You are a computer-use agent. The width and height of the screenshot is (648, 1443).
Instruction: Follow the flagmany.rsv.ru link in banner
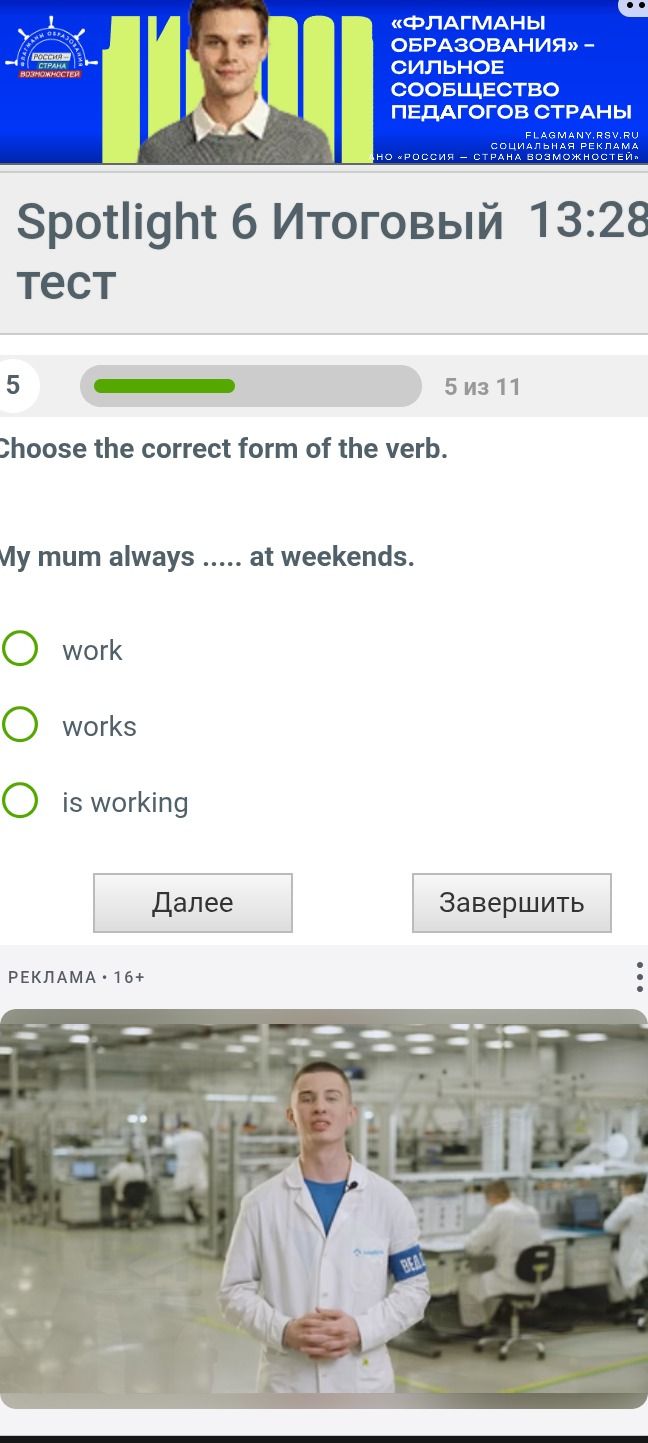(581, 134)
